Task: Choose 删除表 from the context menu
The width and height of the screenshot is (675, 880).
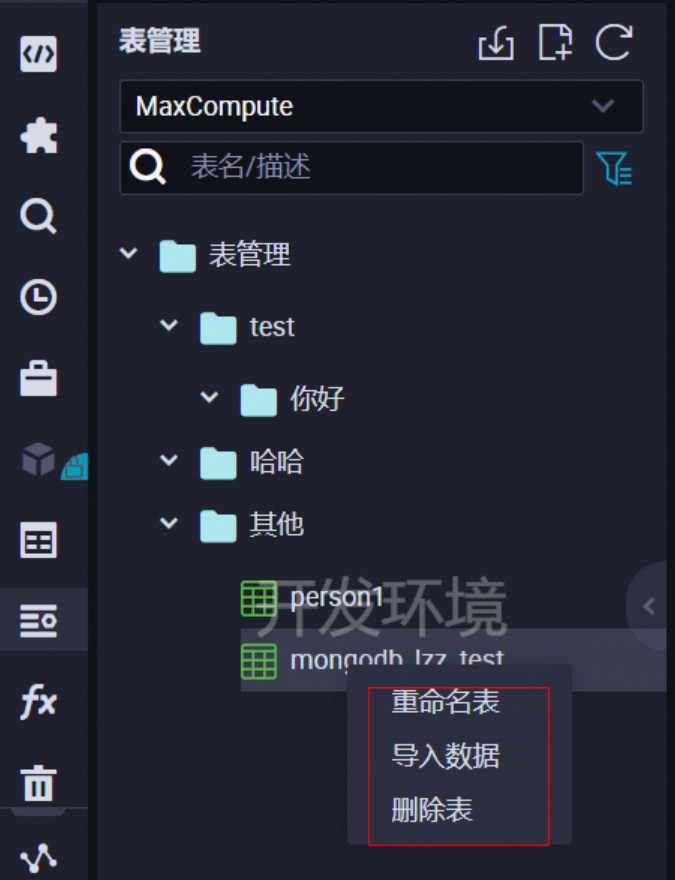Action: (x=432, y=810)
